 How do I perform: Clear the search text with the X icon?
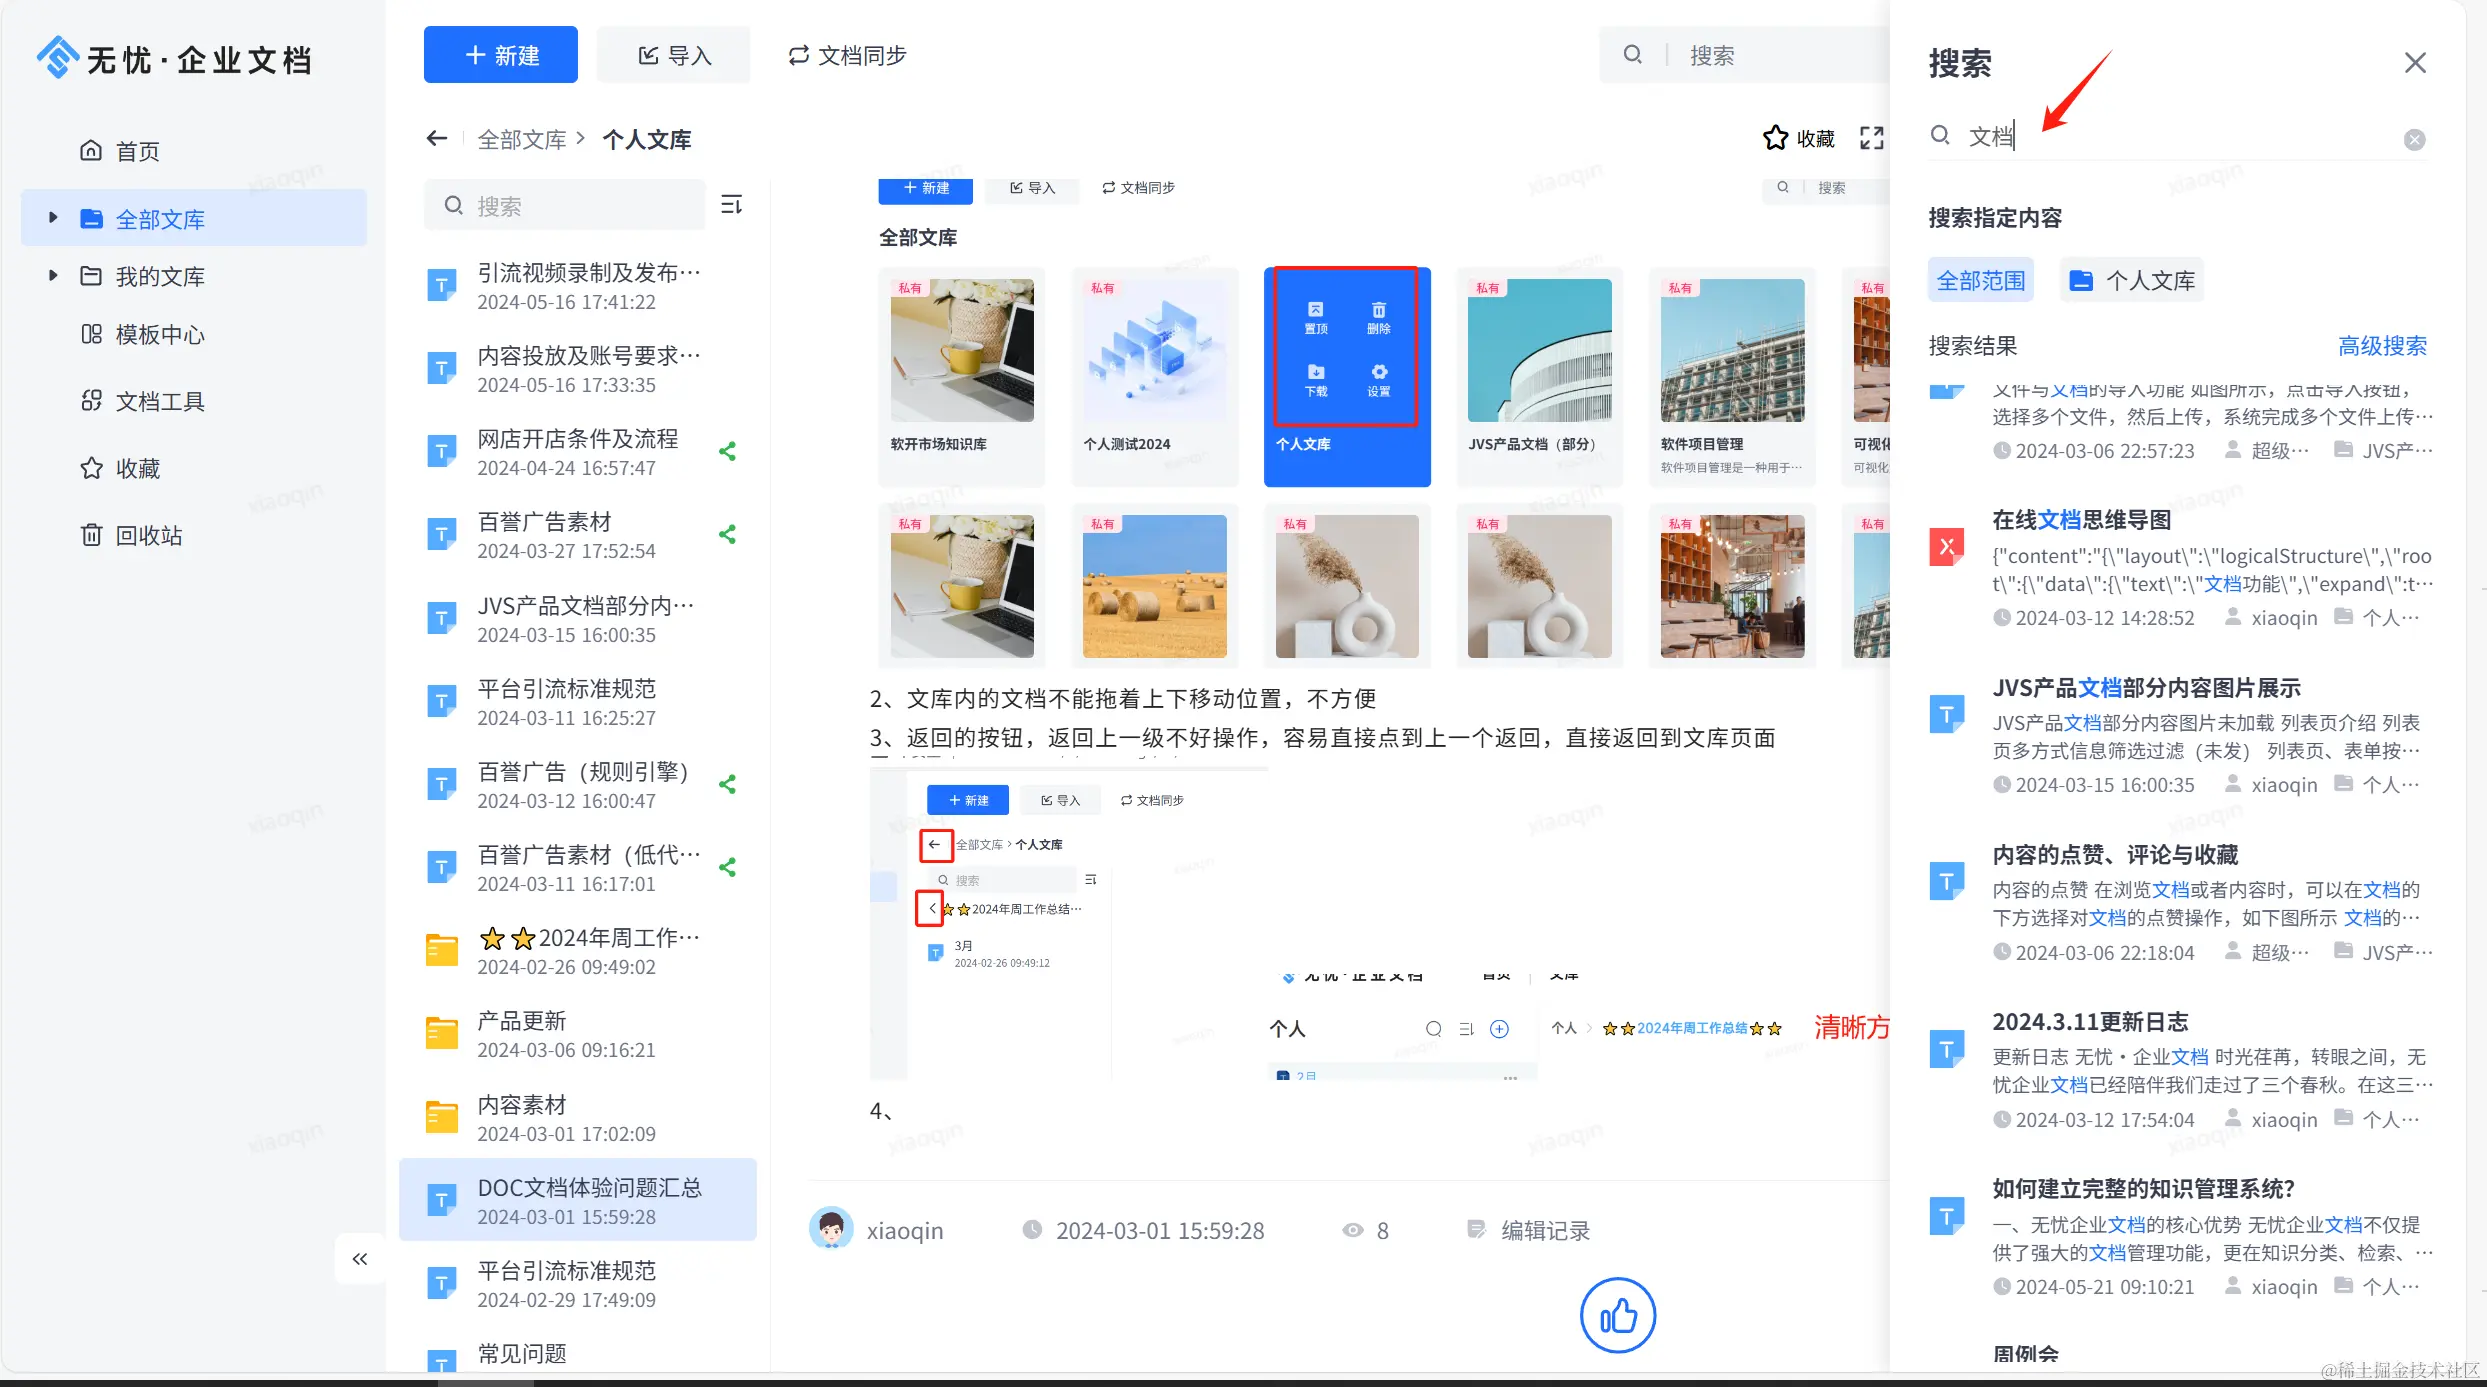point(2414,140)
